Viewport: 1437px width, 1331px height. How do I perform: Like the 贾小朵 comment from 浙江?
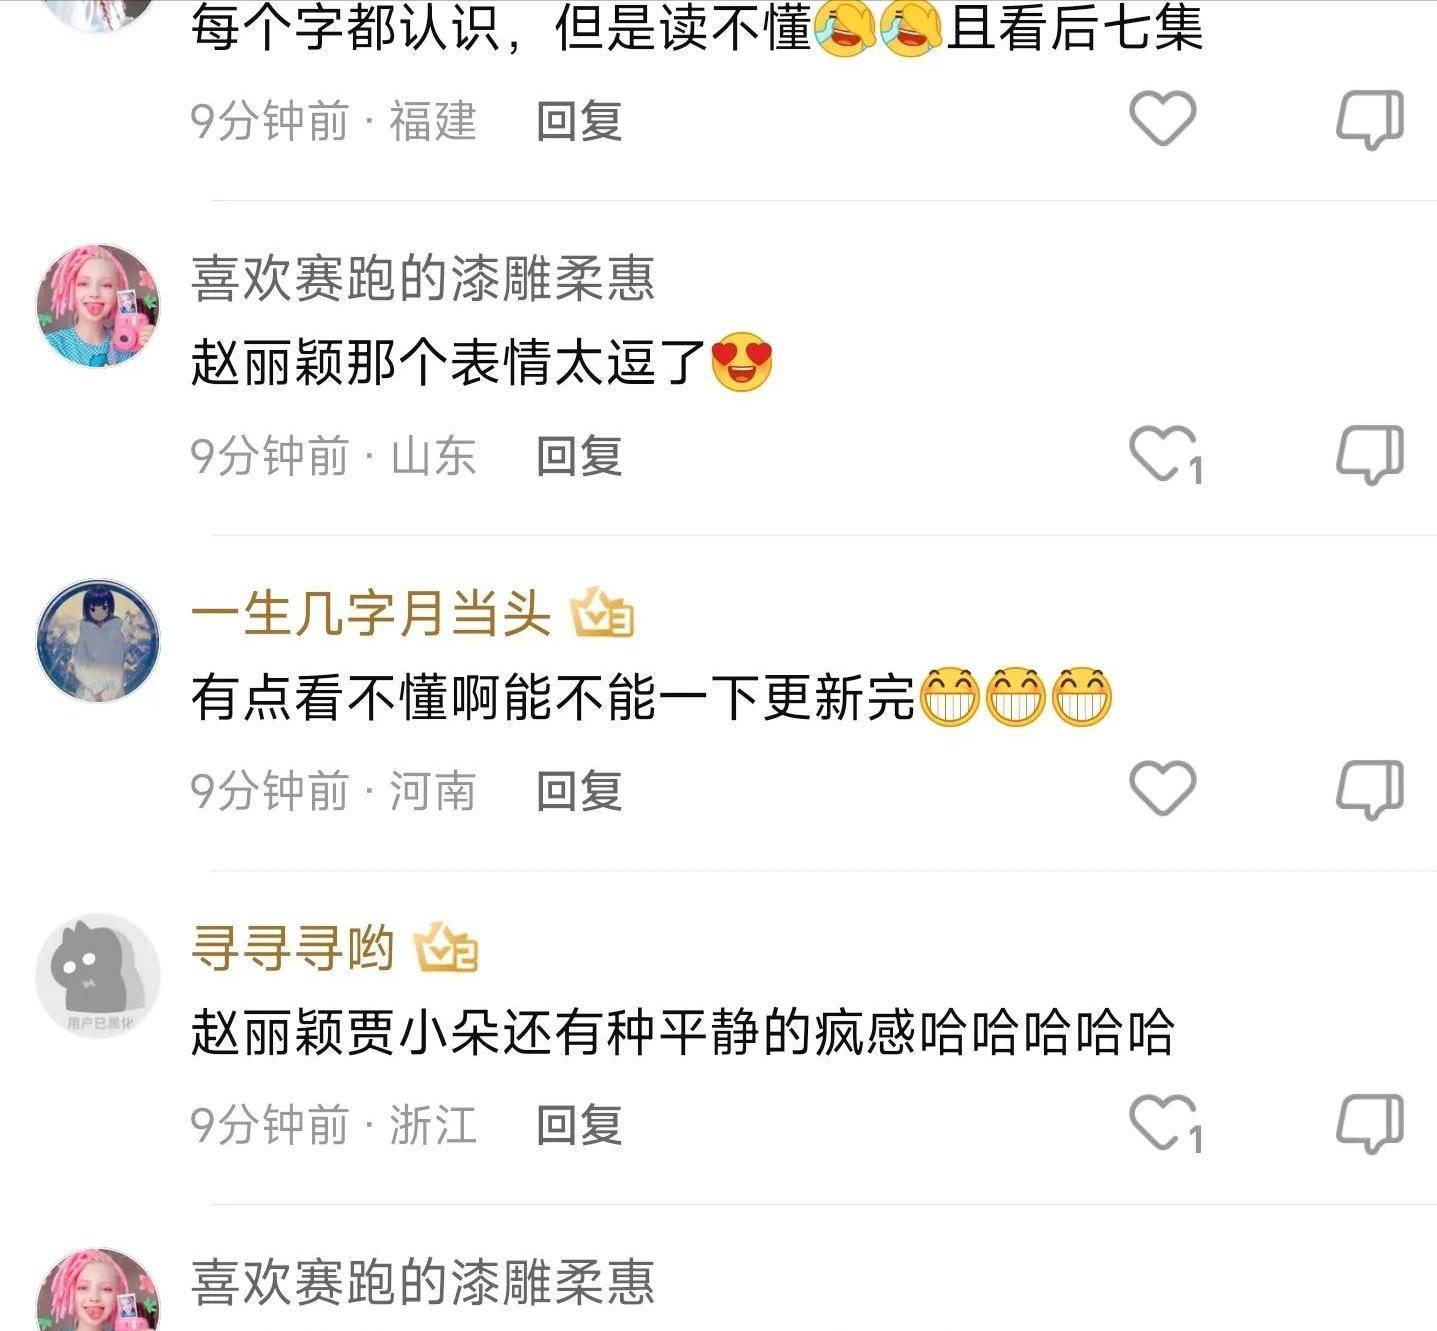tap(1165, 1123)
